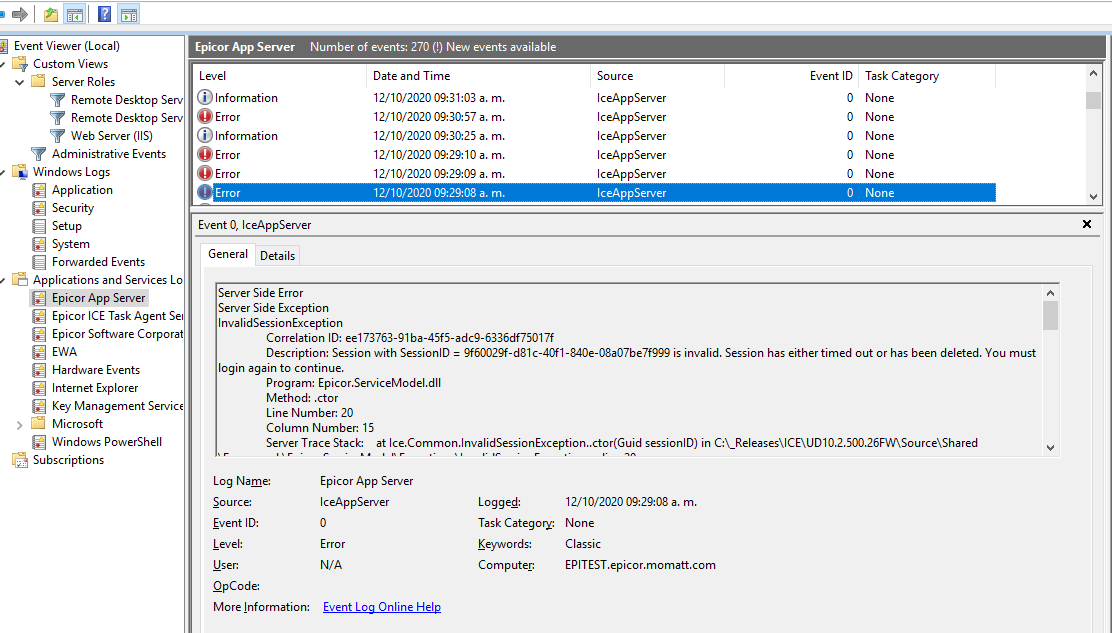Image resolution: width=1112 pixels, height=633 pixels.
Task: Close the event preview pane with X
Action: click(x=1086, y=224)
